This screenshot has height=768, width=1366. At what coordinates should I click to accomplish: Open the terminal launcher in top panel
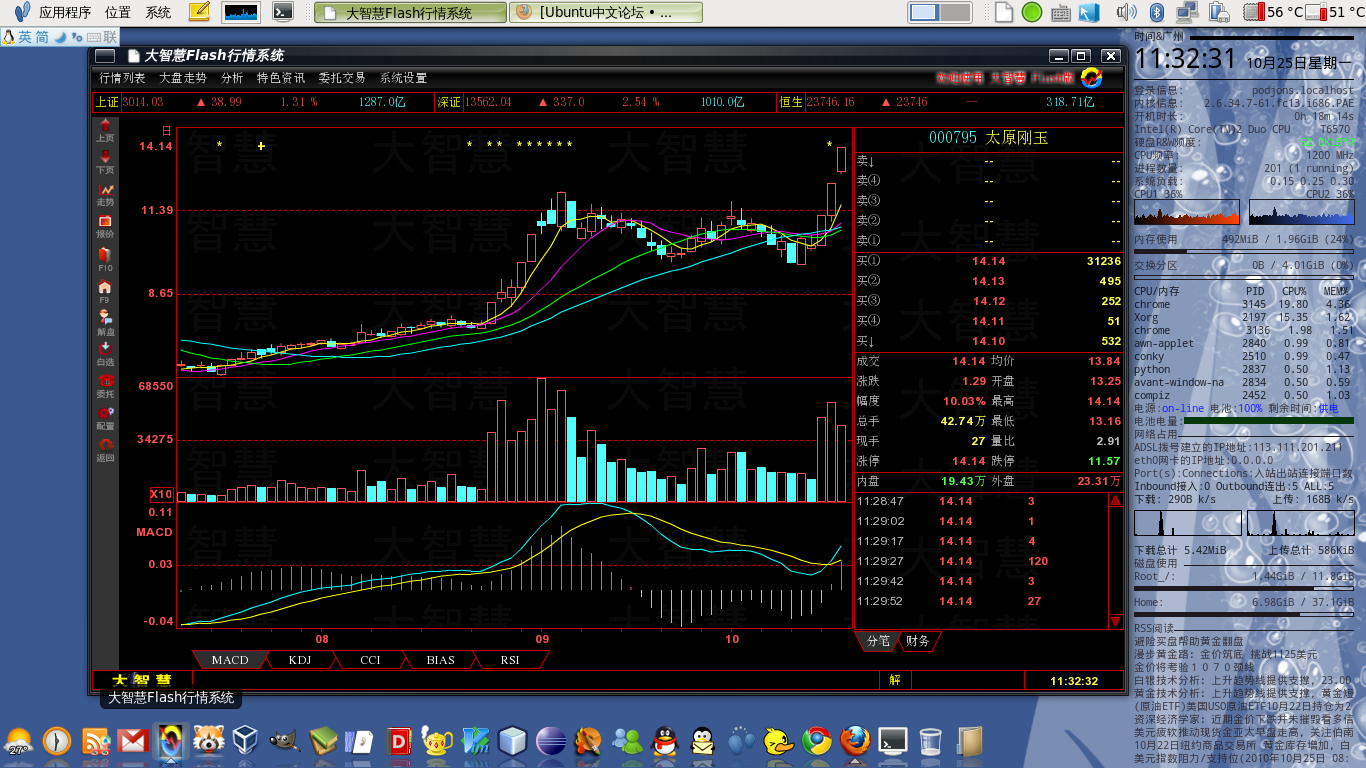[284, 12]
